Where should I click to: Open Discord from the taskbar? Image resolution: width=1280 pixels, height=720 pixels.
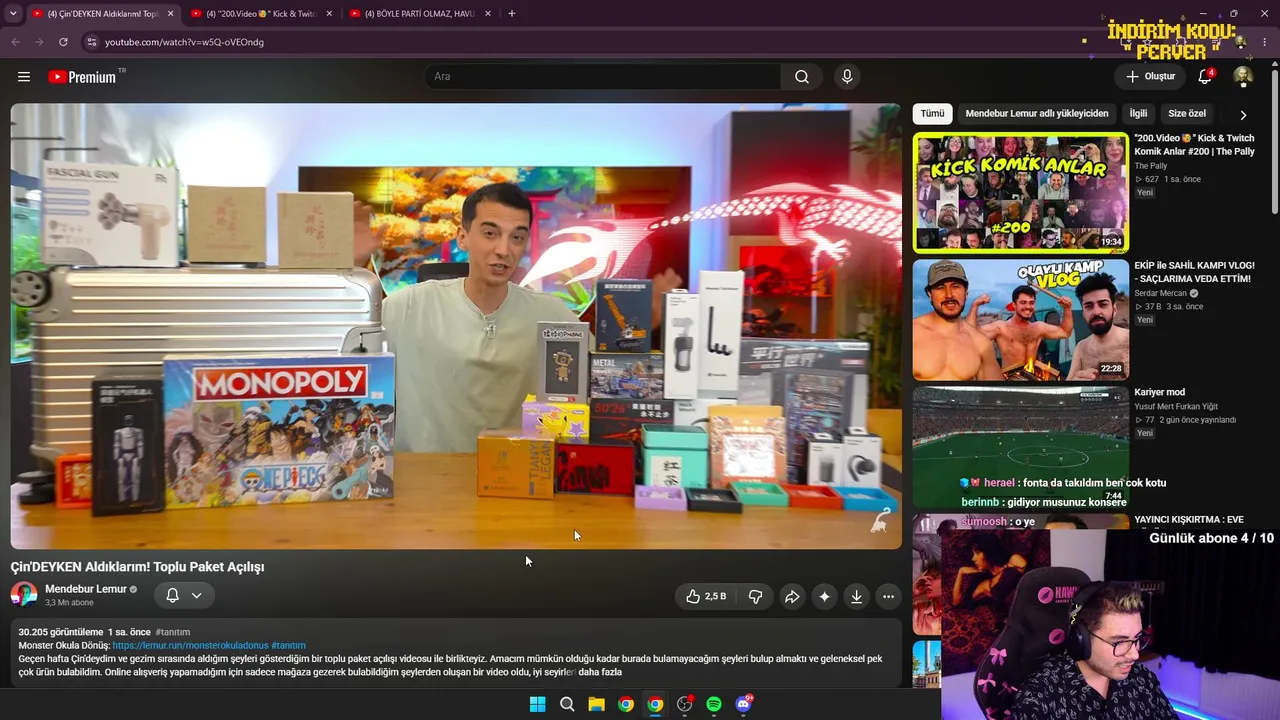pyautogui.click(x=743, y=704)
